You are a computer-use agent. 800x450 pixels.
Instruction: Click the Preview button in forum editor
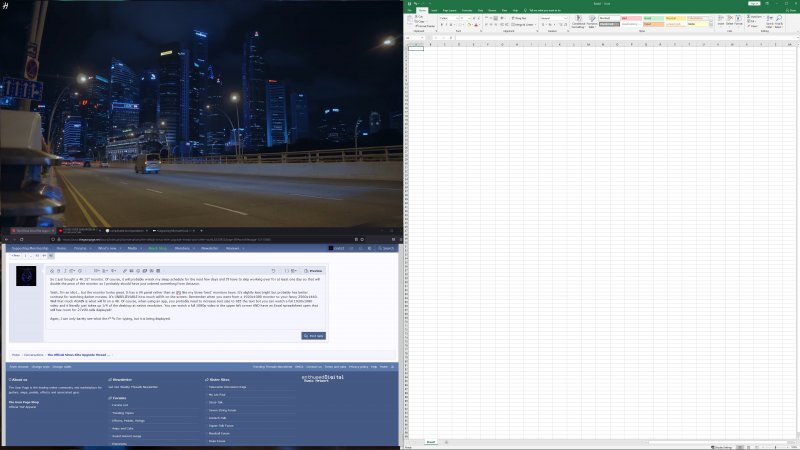[313, 271]
